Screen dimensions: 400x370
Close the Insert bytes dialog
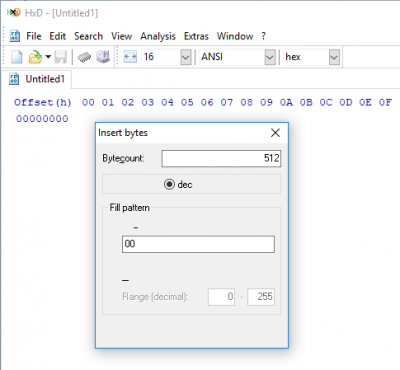[275, 133]
